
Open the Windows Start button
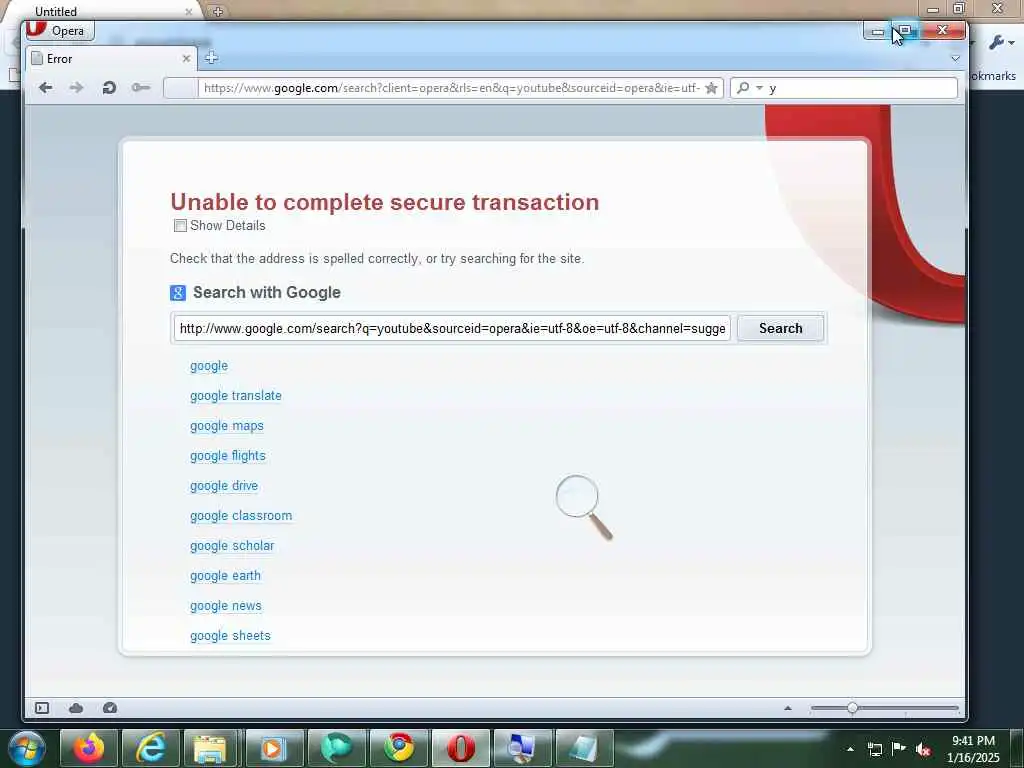pos(26,748)
